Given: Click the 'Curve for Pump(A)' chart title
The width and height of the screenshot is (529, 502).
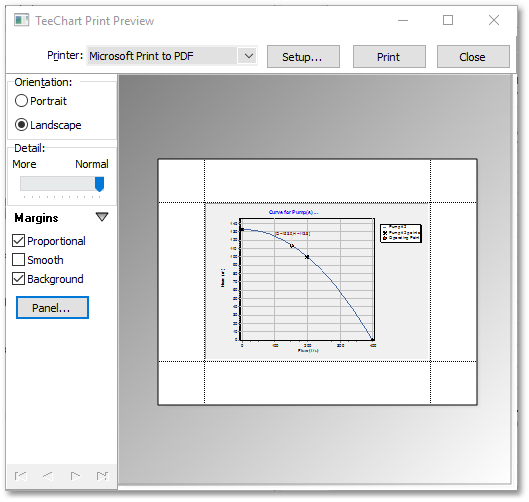Looking at the screenshot, I should click(x=293, y=212).
